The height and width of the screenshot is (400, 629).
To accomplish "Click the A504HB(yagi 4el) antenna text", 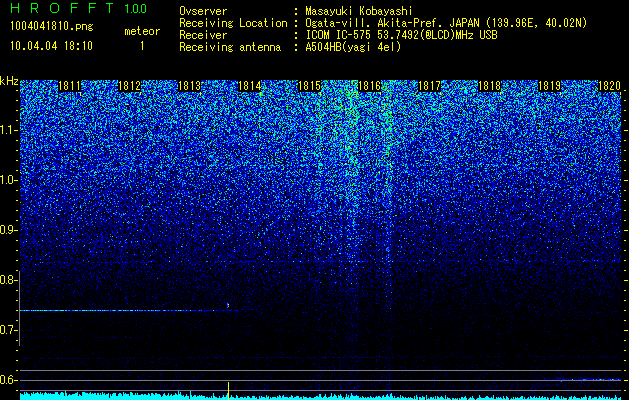I will coord(353,47).
